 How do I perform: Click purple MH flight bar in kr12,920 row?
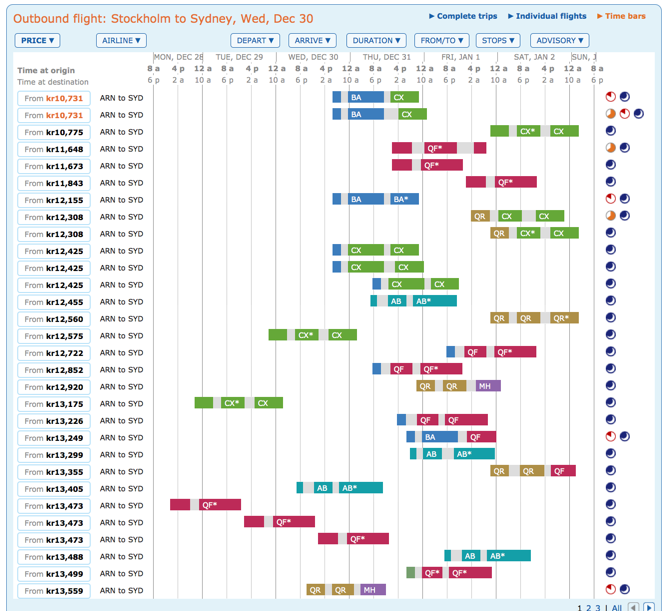pos(484,386)
